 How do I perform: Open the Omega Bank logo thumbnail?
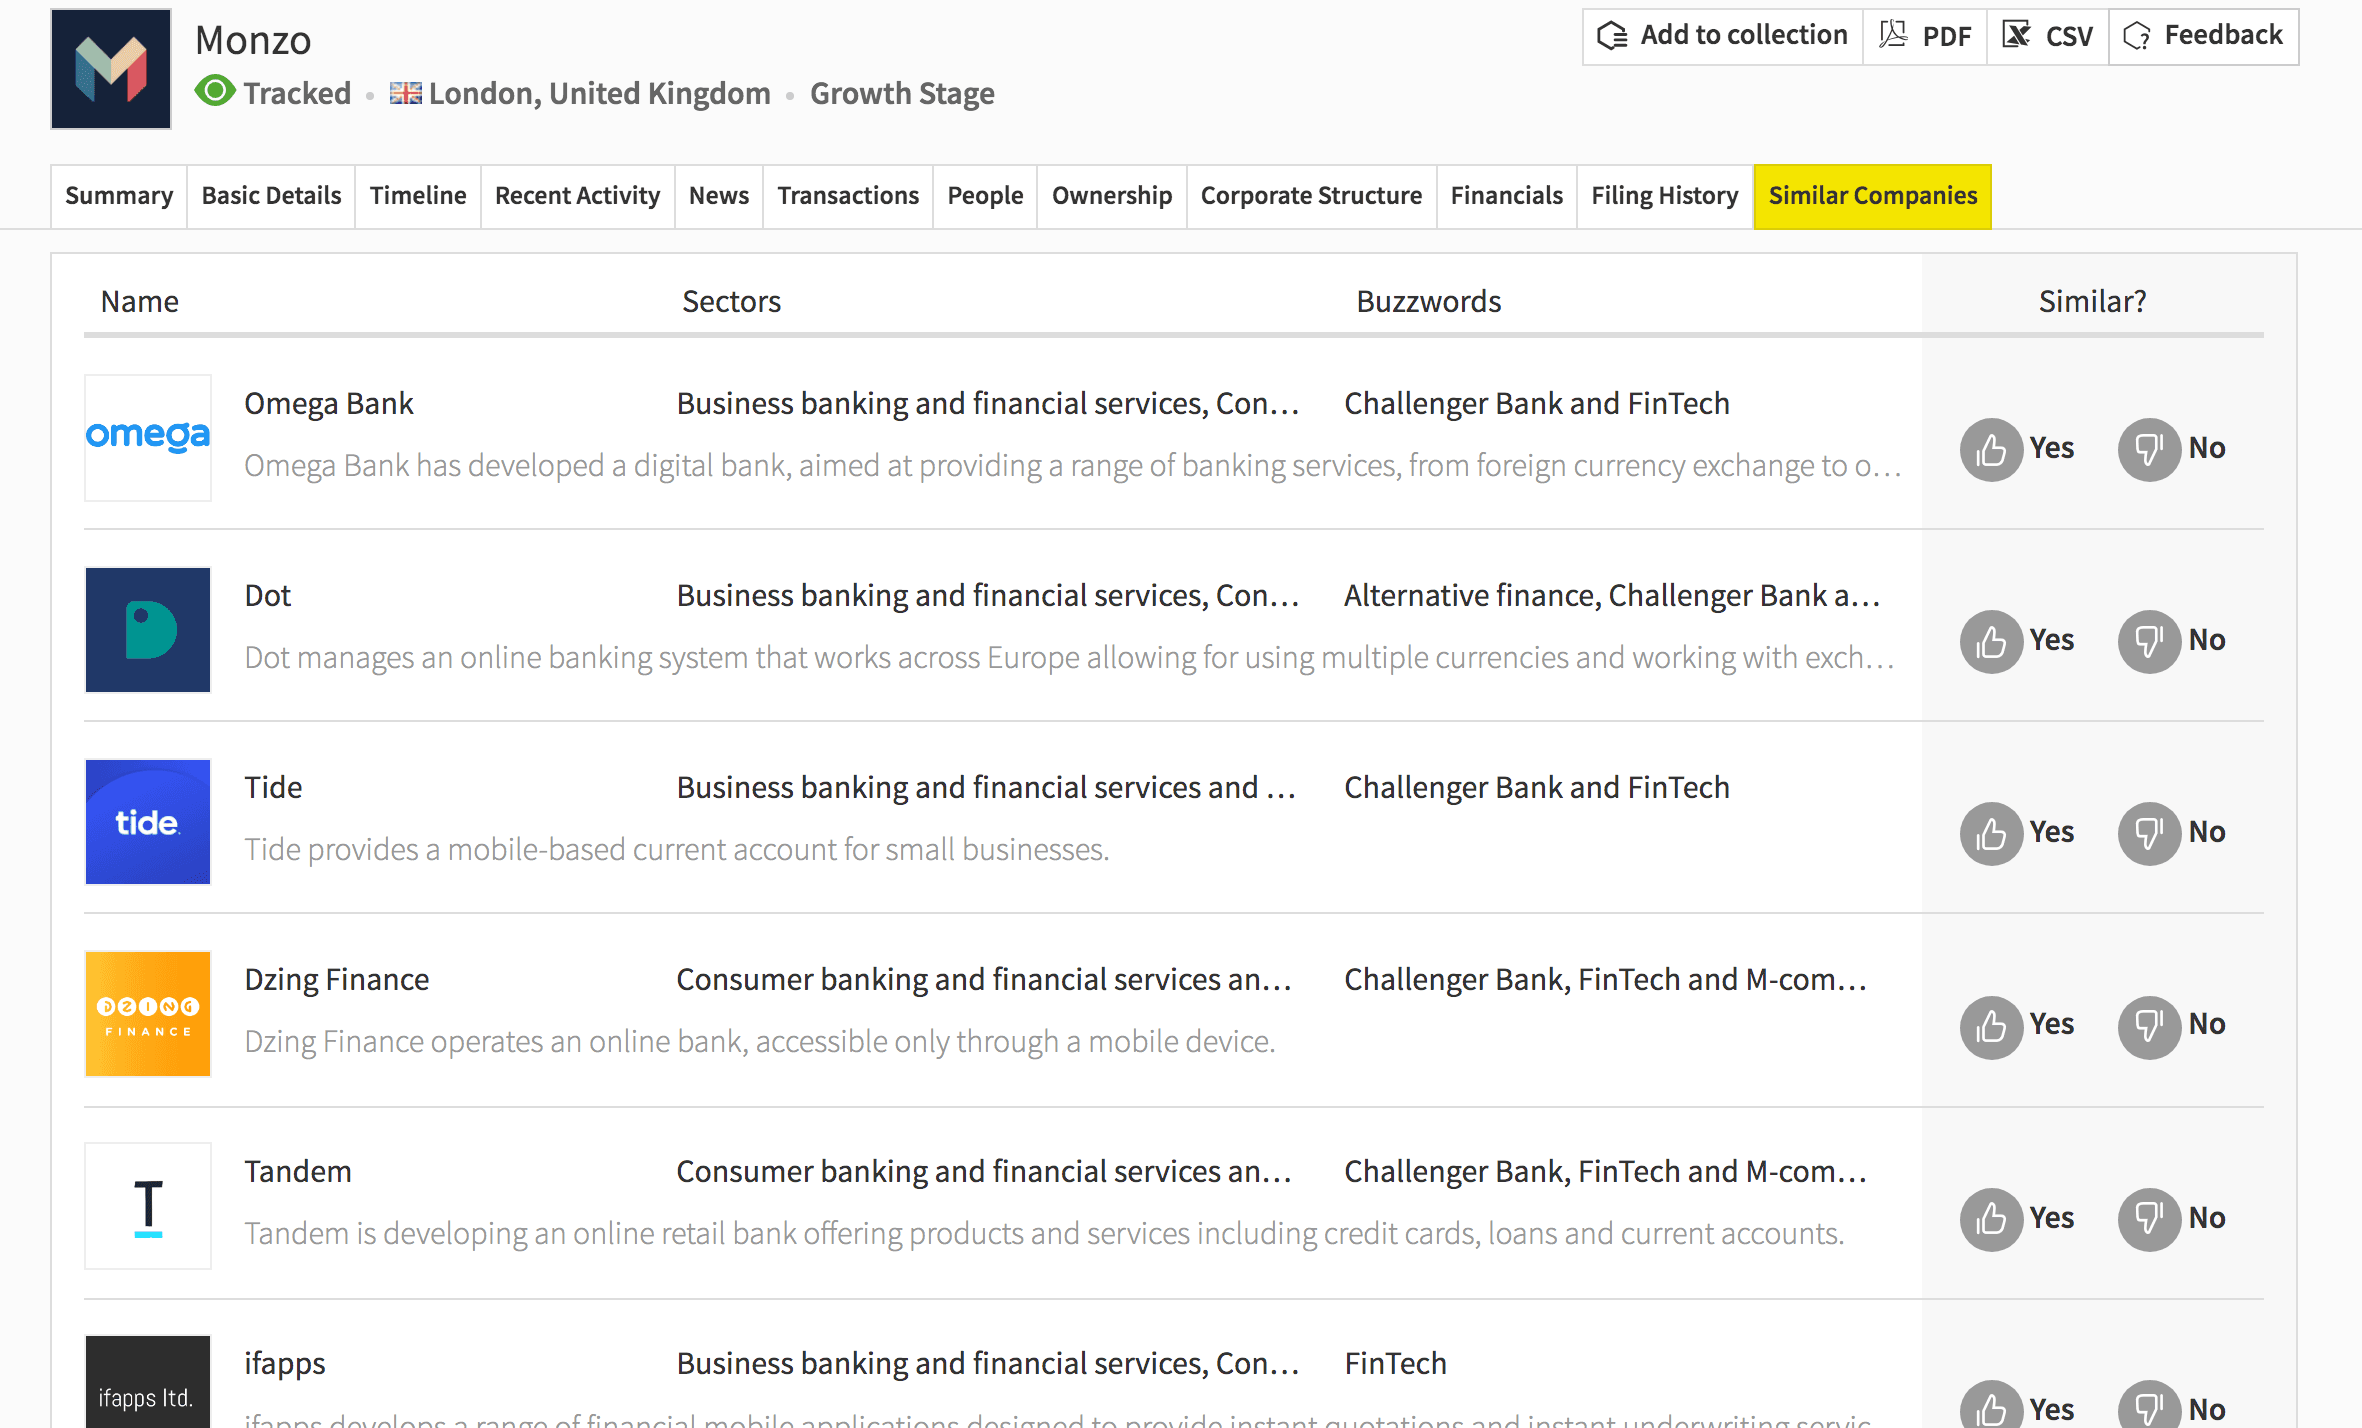pos(148,437)
